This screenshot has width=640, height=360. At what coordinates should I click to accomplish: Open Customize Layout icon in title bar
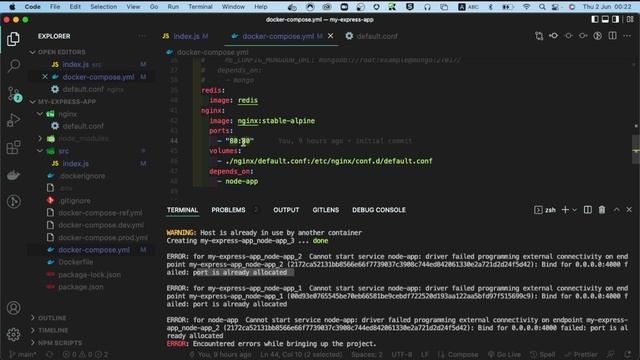click(x=630, y=19)
